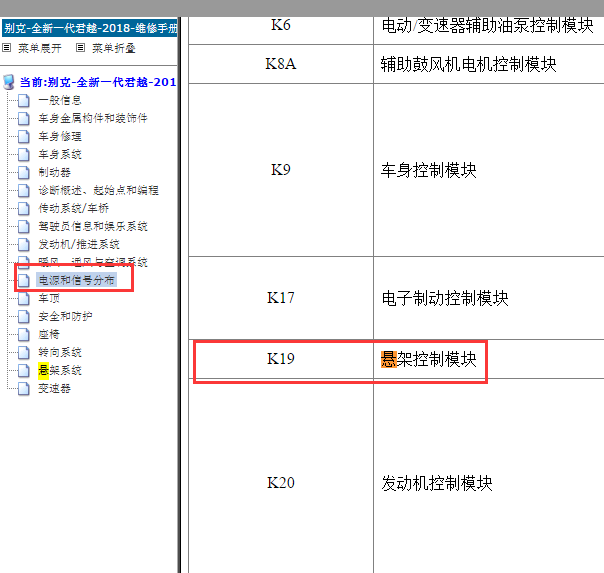The width and height of the screenshot is (604, 573).
Task: Click the page icon beside 转向系统
Action: click(x=24, y=352)
